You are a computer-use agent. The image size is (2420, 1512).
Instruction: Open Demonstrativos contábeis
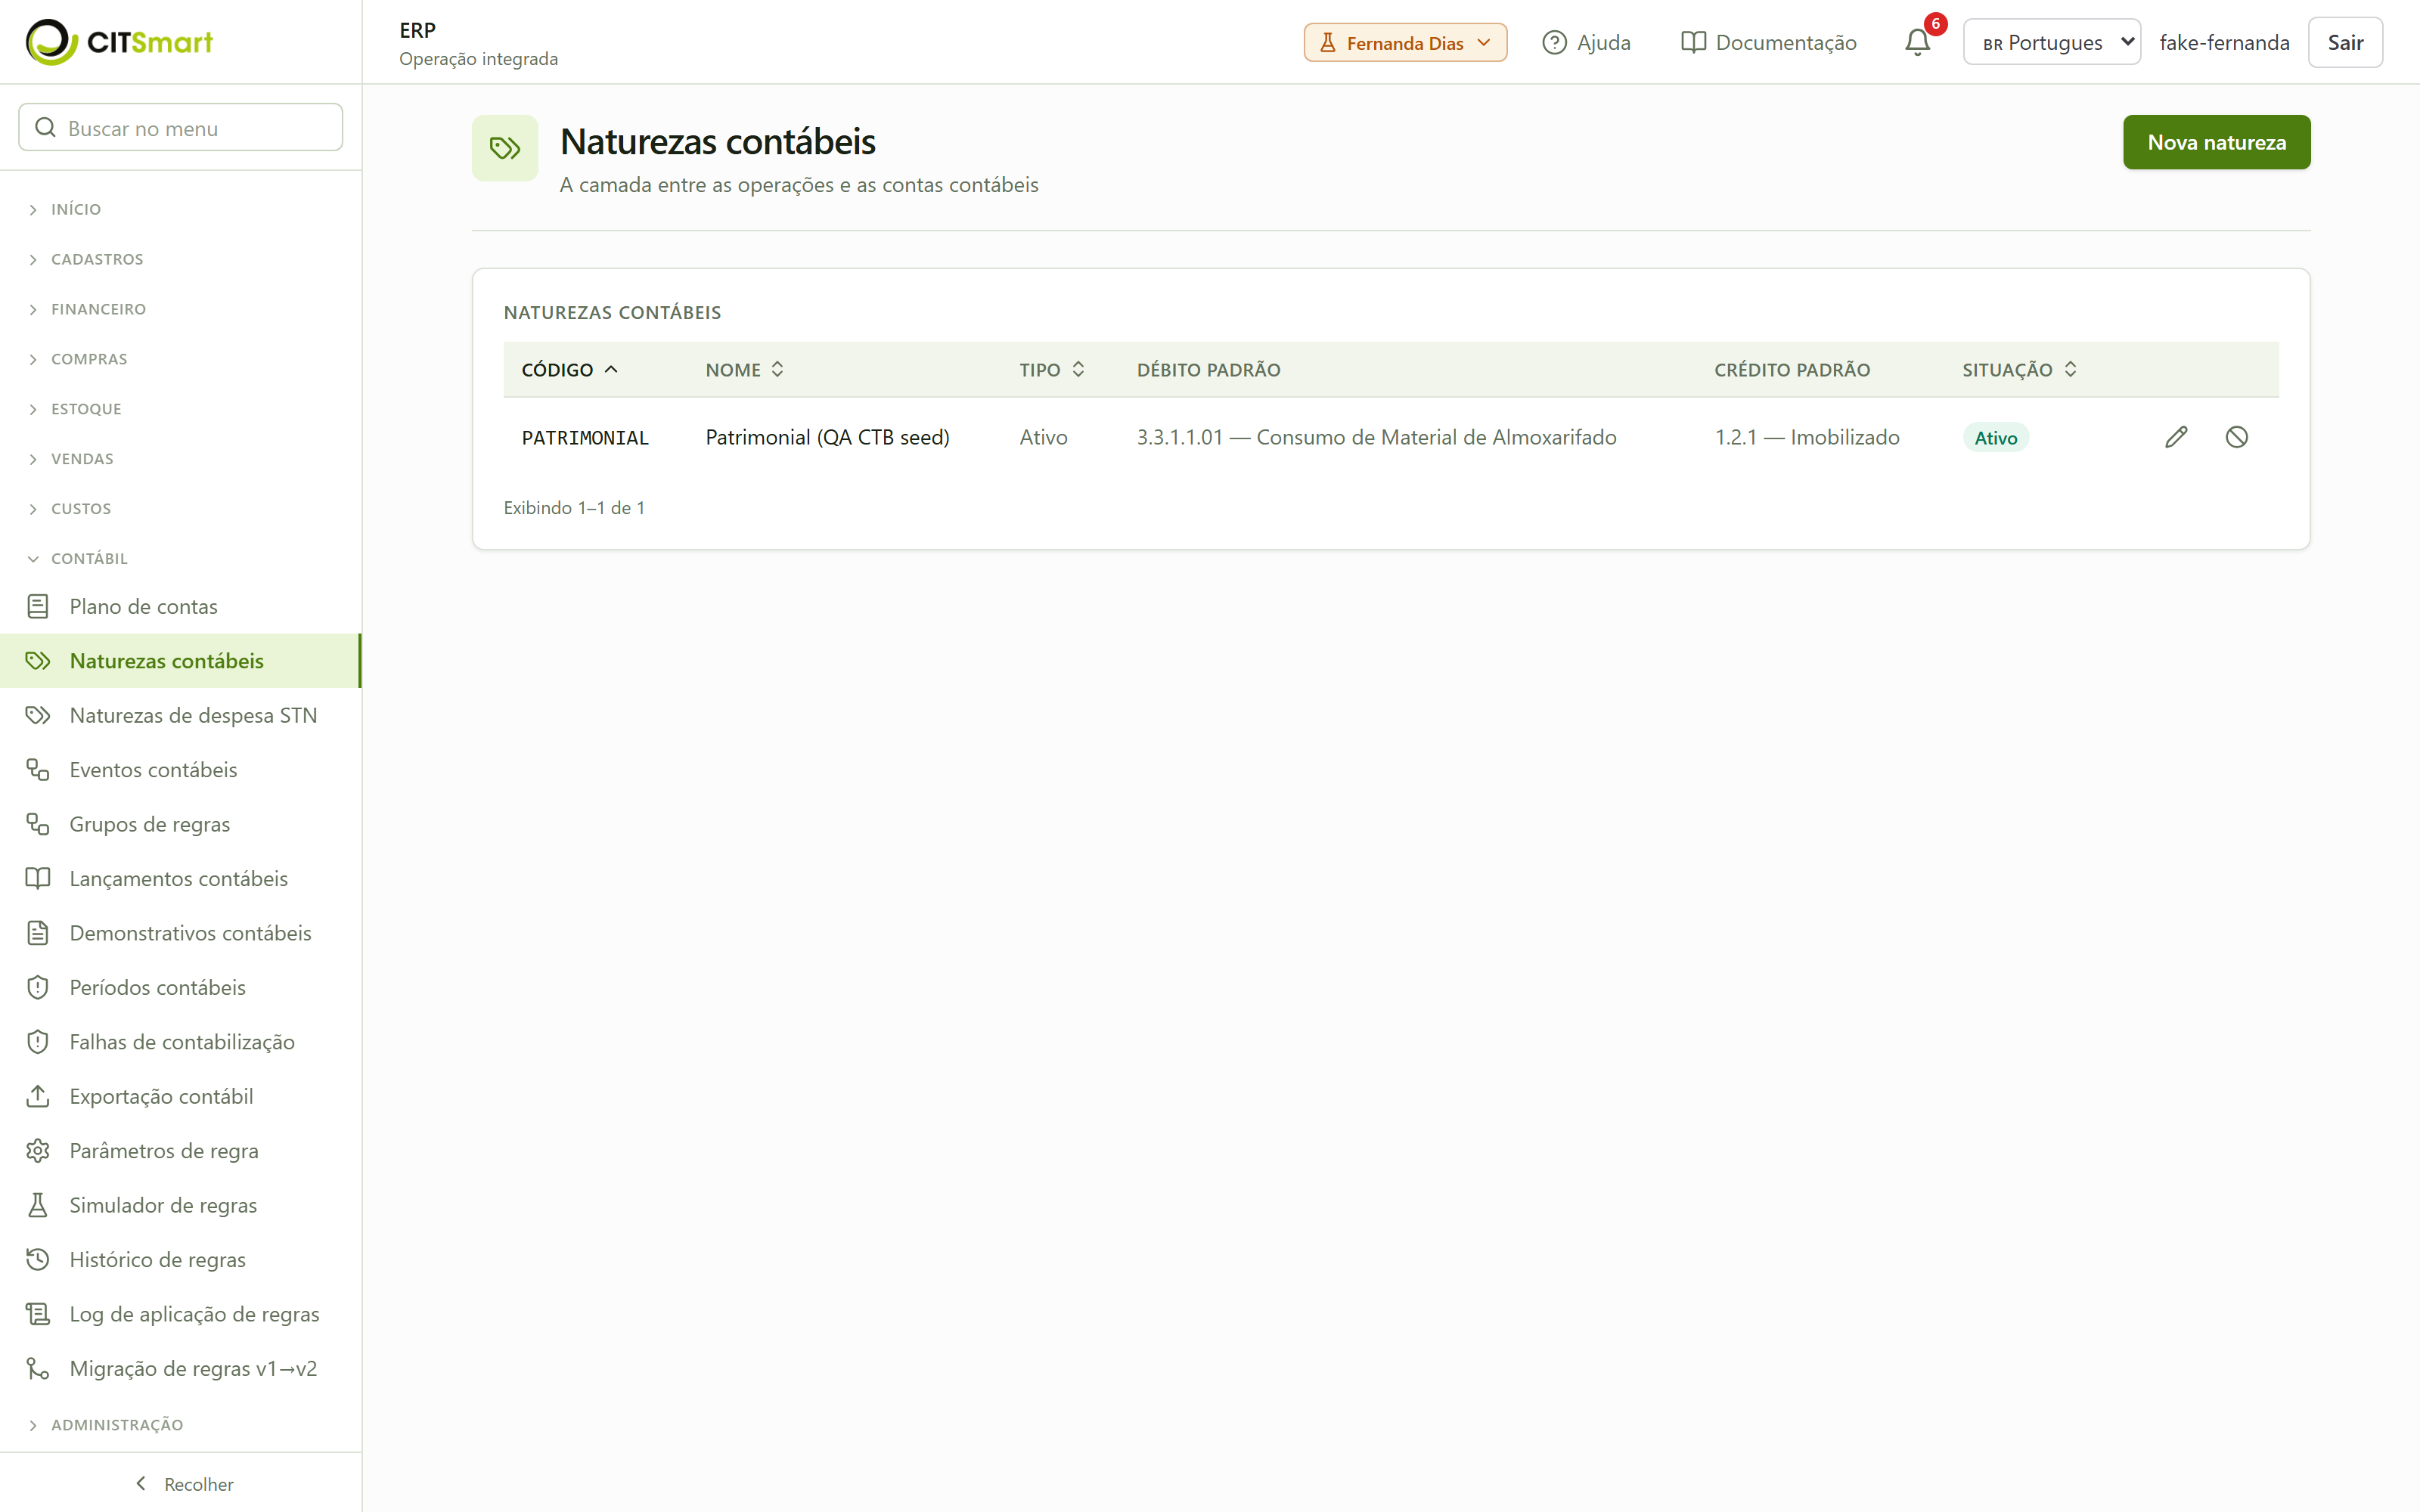tap(181, 933)
